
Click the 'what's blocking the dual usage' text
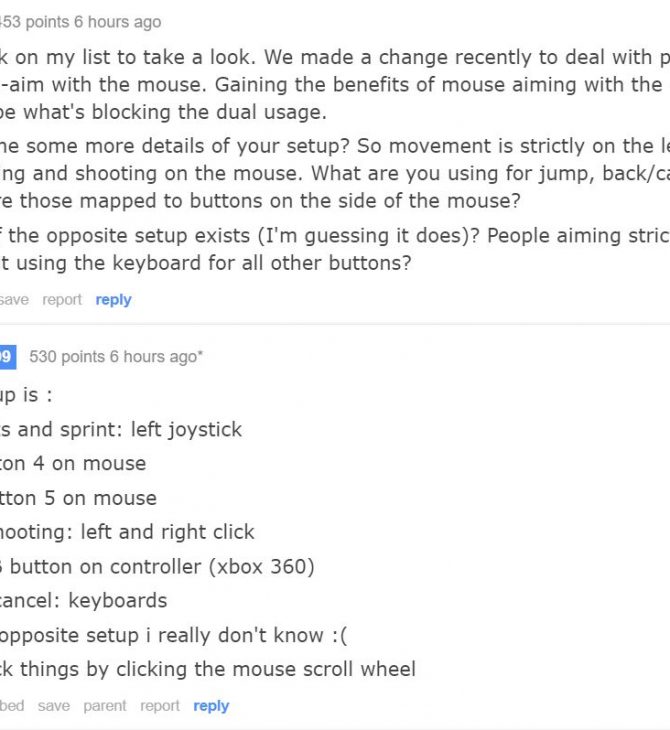coord(163,112)
